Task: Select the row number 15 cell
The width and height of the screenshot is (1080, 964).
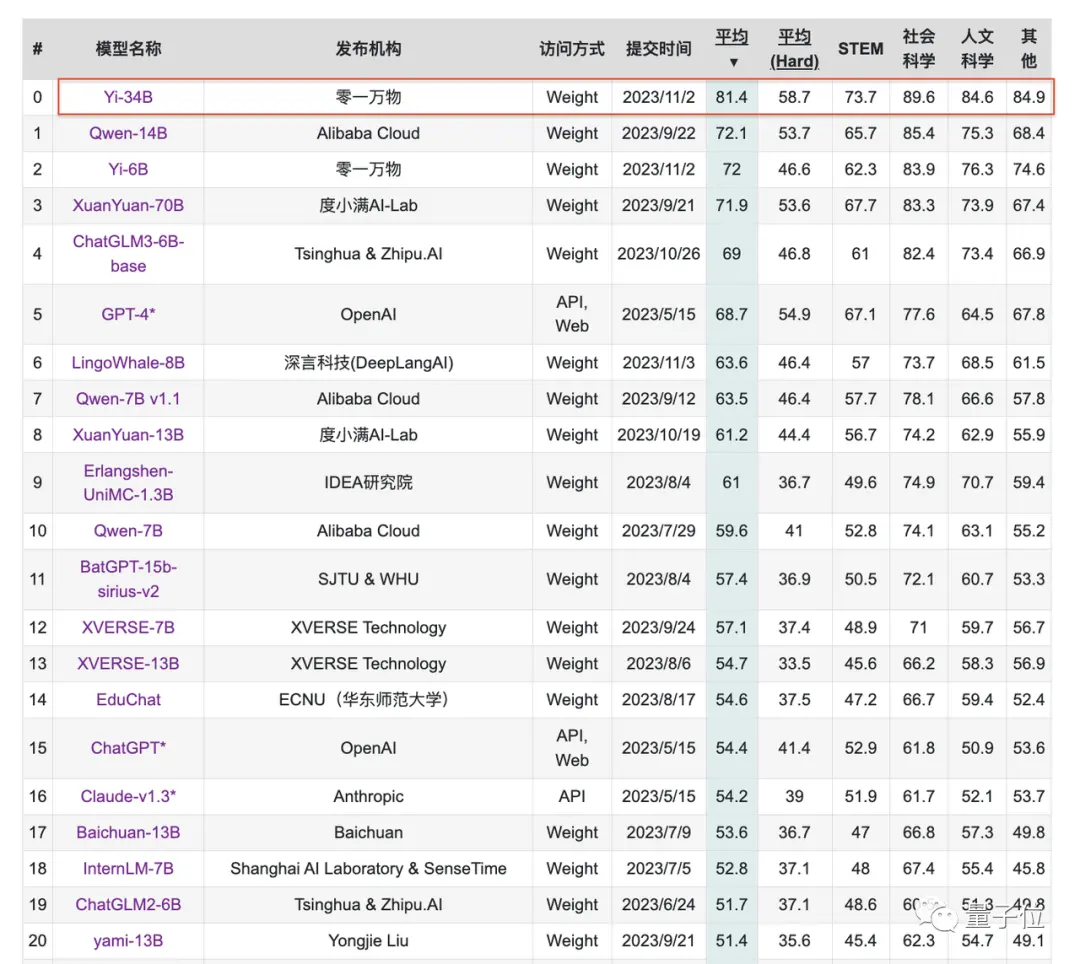Action: tap(38, 748)
